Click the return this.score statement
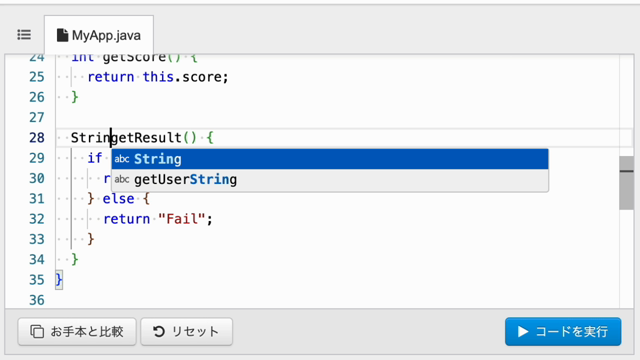Viewport: 640px width, 360px height. pyautogui.click(x=158, y=77)
